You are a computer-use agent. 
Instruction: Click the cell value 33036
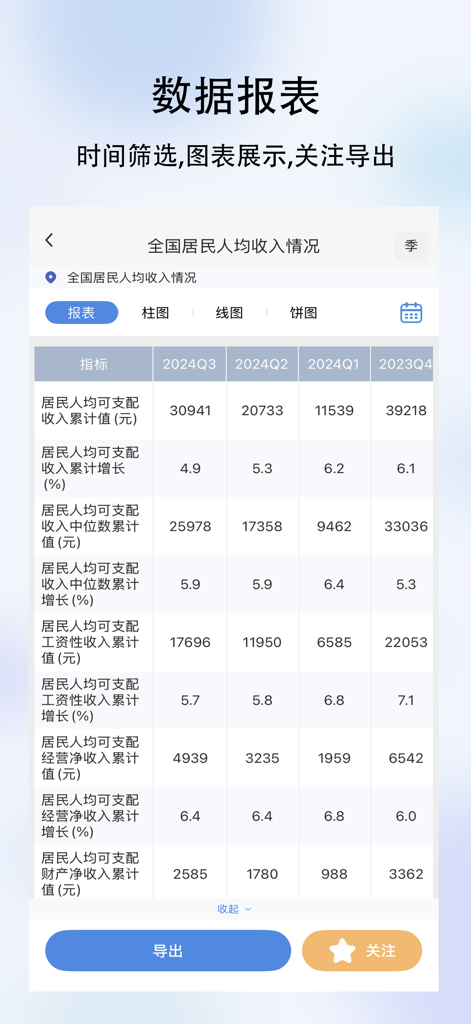406,526
